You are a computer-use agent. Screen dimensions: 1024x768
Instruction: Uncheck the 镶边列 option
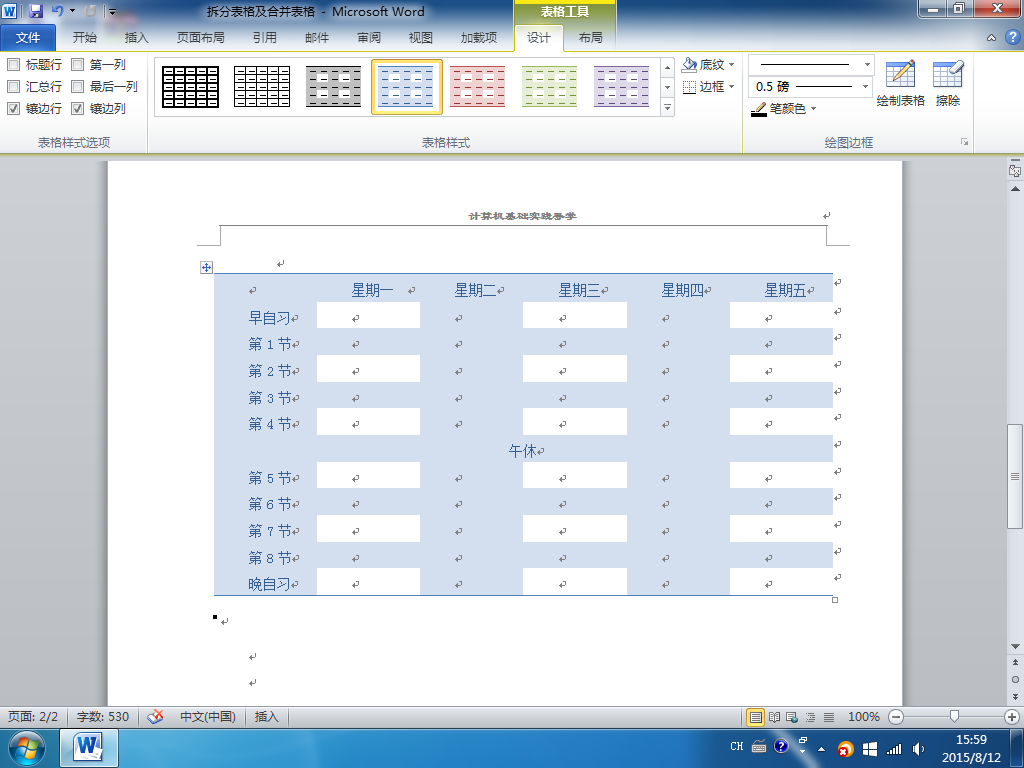[x=78, y=108]
